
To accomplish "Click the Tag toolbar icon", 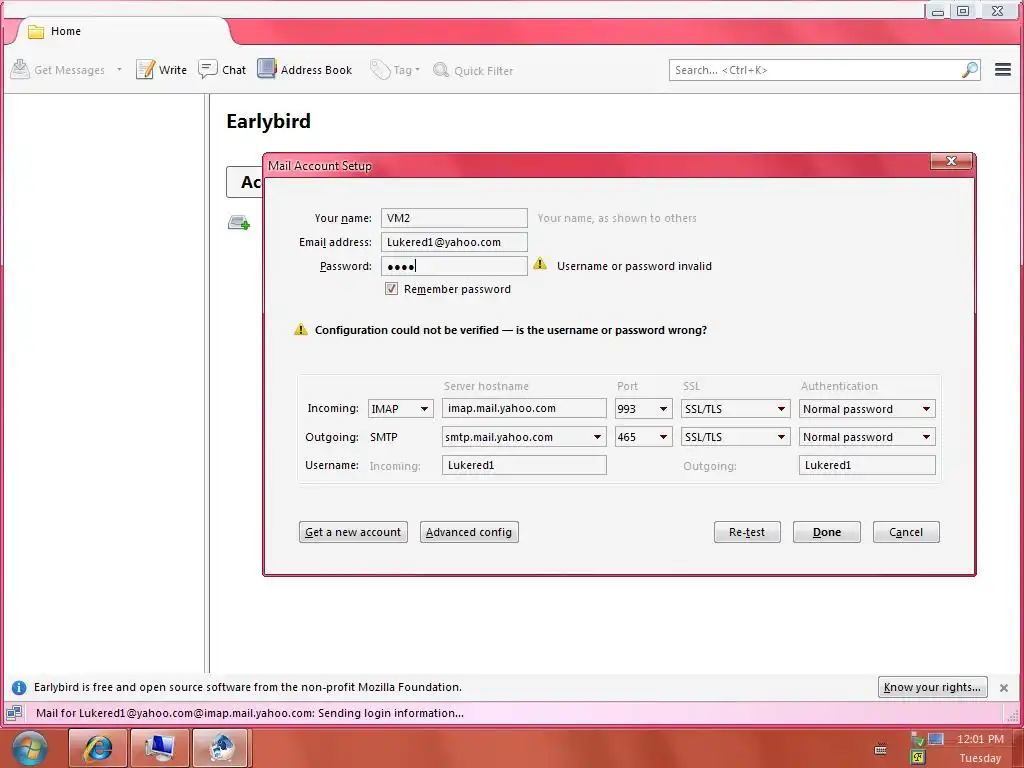I will [x=379, y=69].
